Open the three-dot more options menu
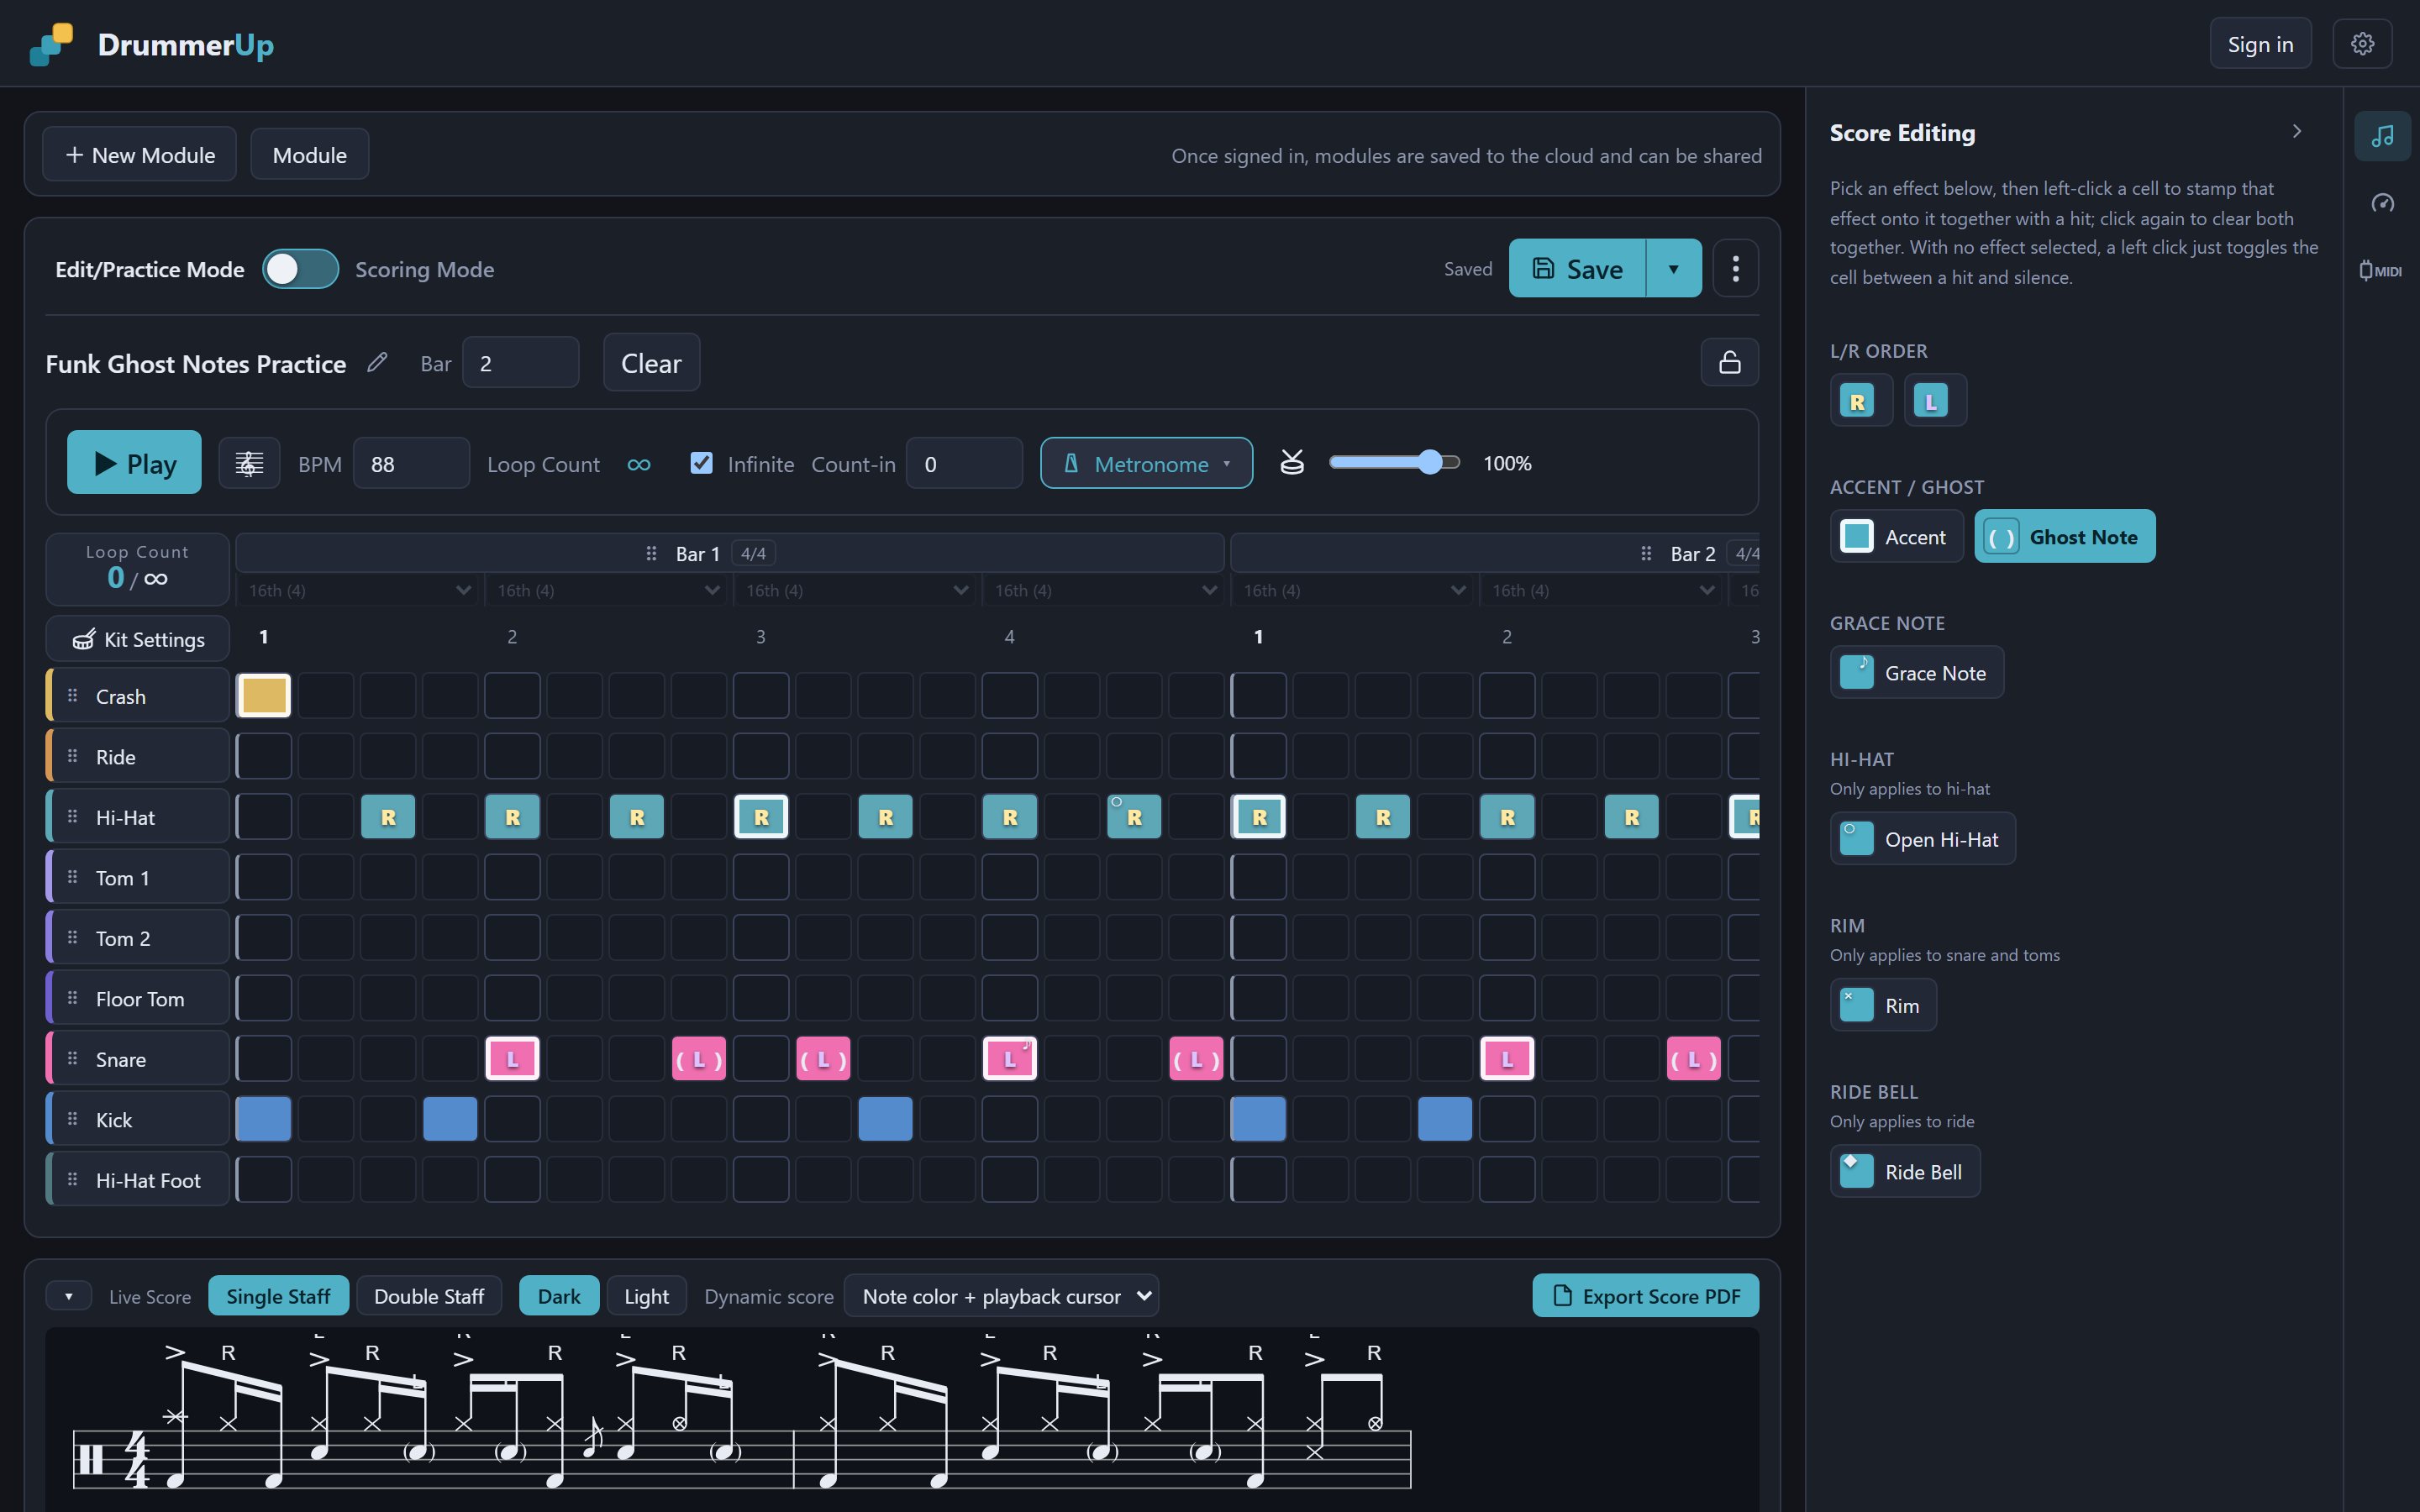 1735,268
